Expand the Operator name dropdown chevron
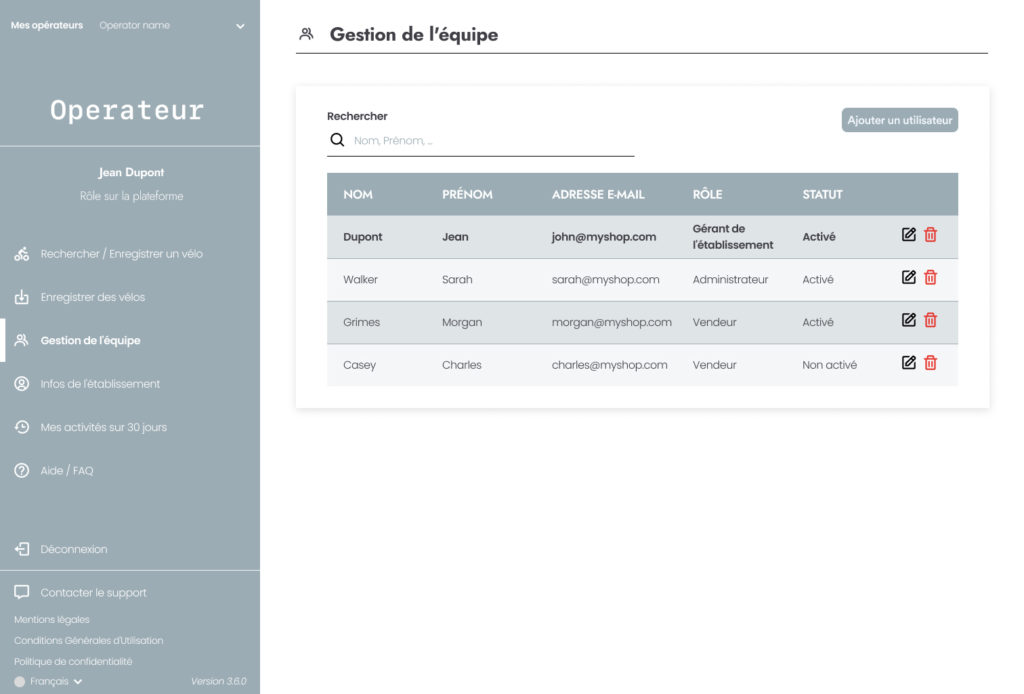Screen dimensions: 1024x694 point(240,26)
